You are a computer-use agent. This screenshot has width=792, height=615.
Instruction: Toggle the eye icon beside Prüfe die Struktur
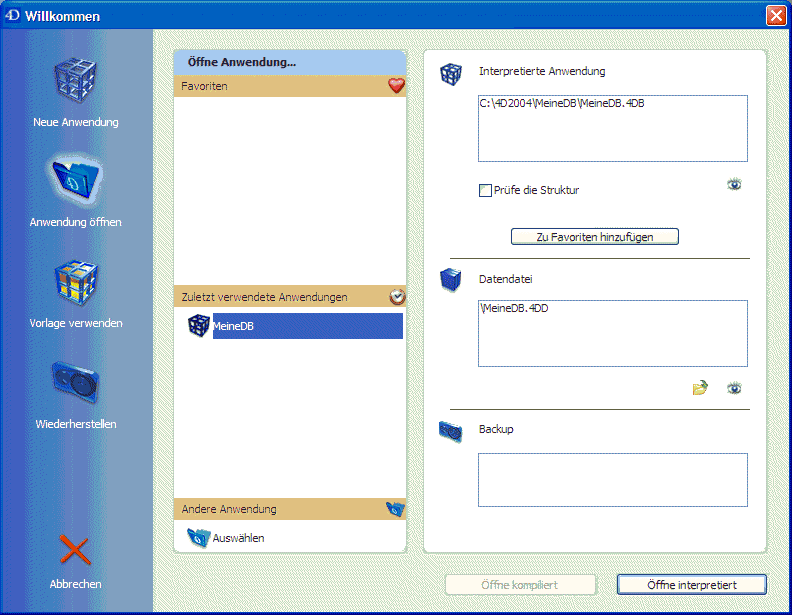tap(734, 185)
